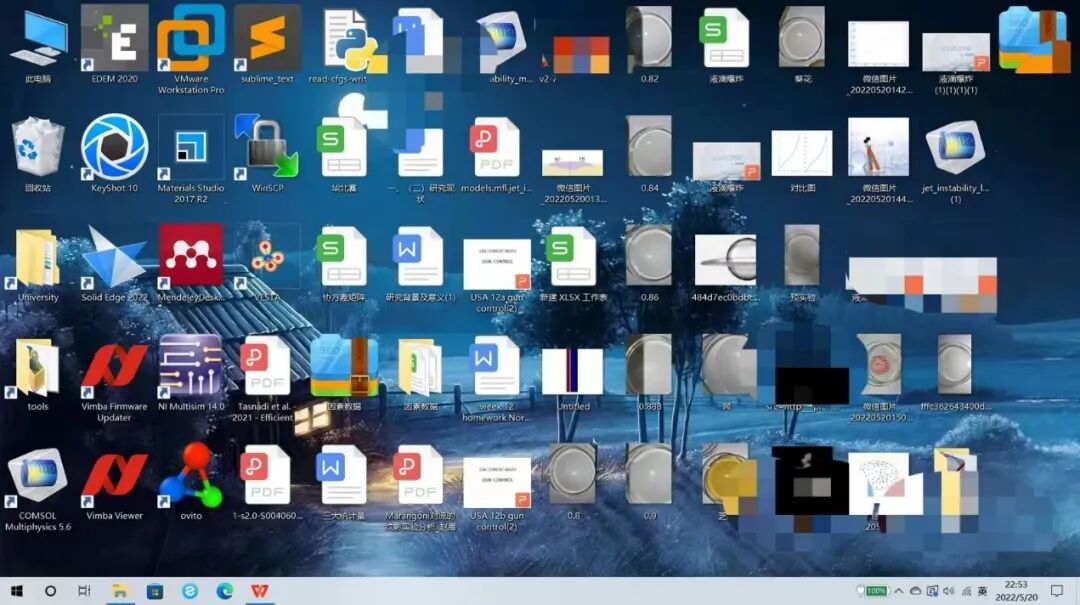Open Cortana search circle on taskbar
Image resolution: width=1080 pixels, height=605 pixels.
point(50,591)
